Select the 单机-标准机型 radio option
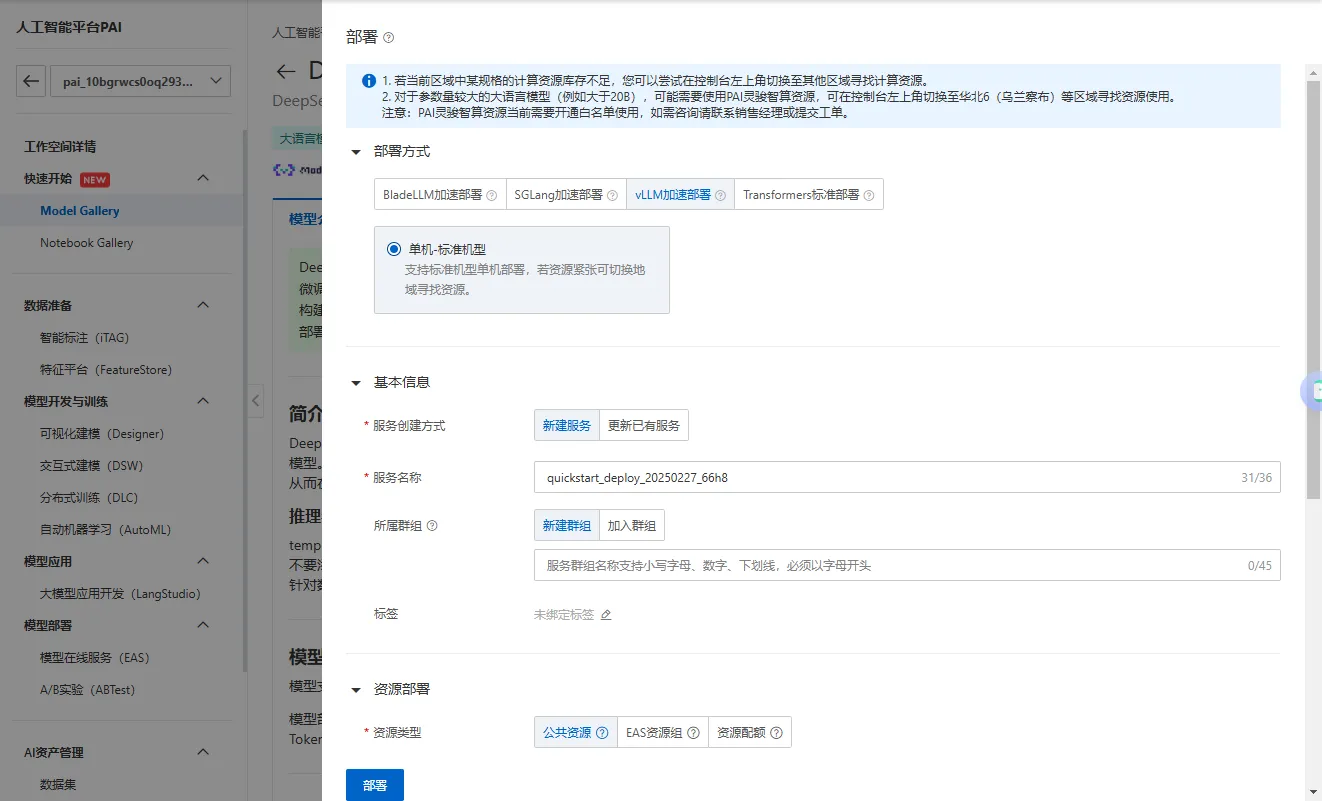 tap(394, 249)
